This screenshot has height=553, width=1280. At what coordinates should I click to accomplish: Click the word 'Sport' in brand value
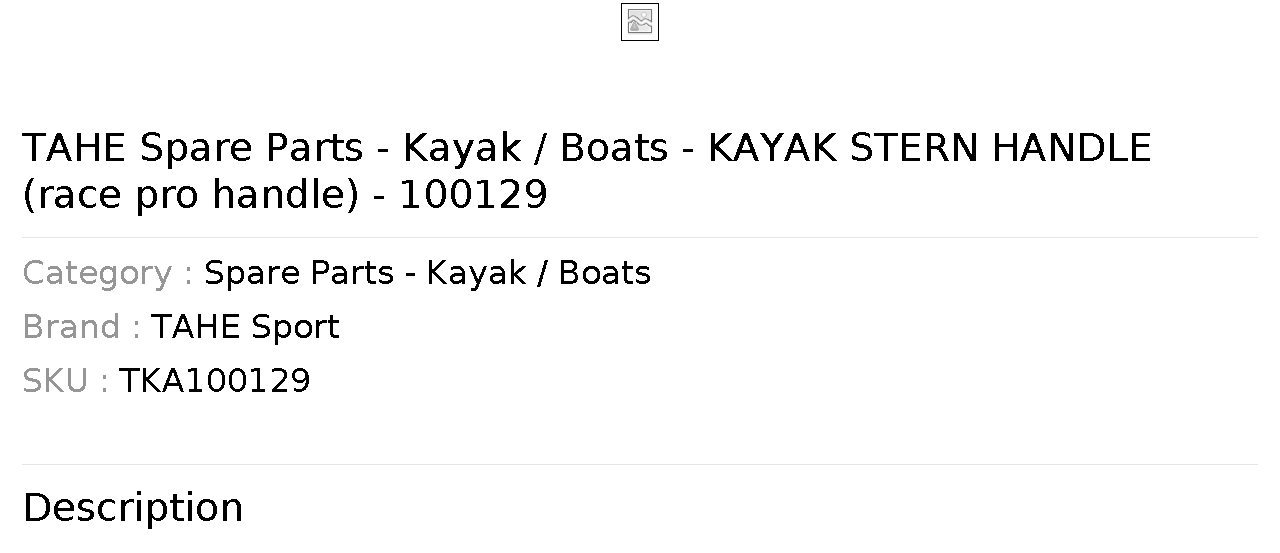point(295,327)
